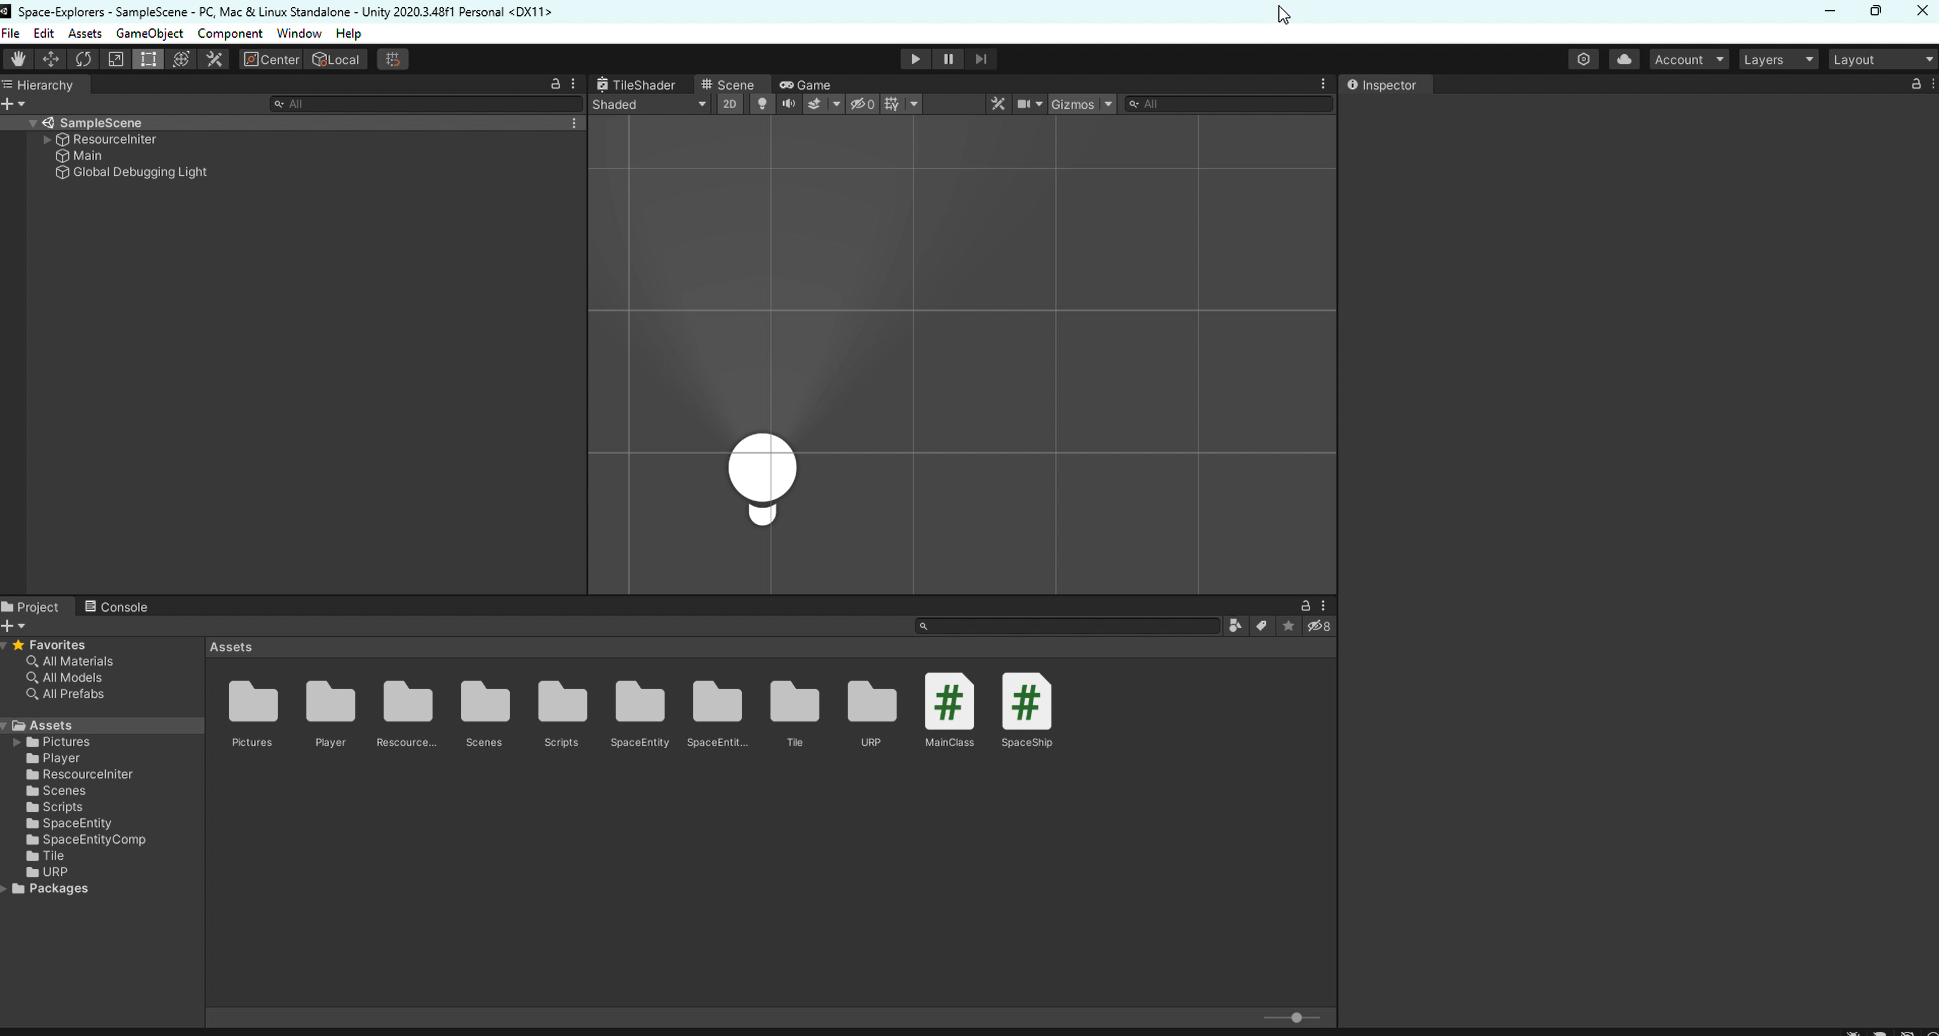Toggle Center pivot mode button
Image resolution: width=1939 pixels, height=1036 pixels.
(x=271, y=59)
